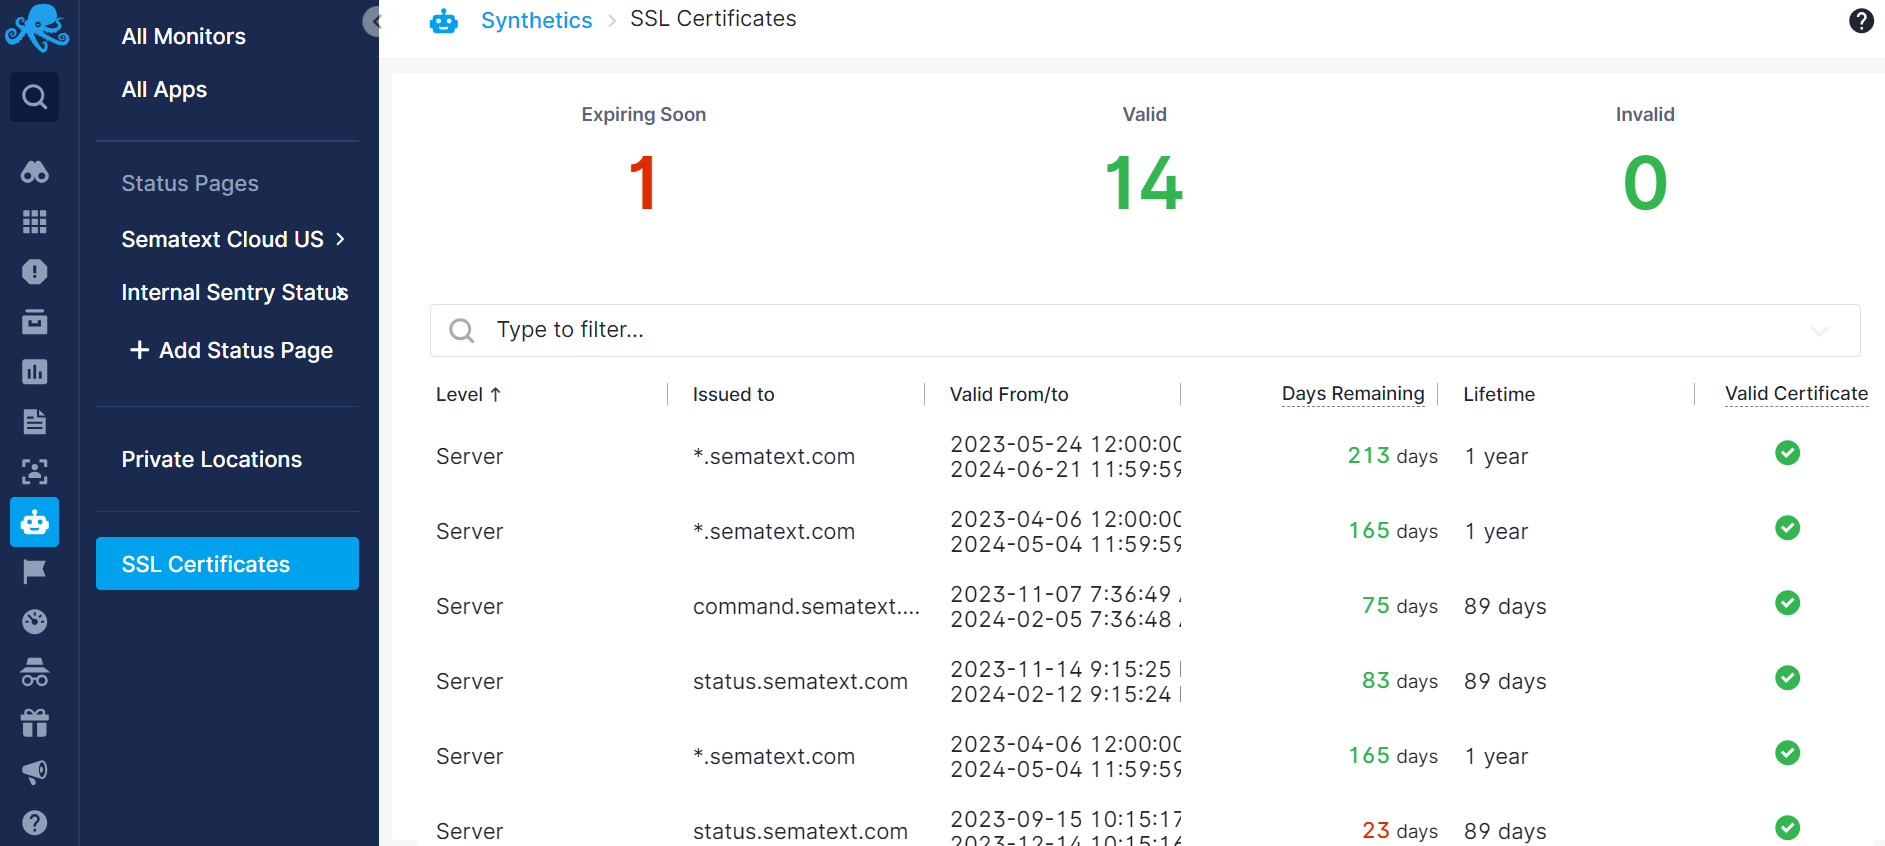Image resolution: width=1885 pixels, height=846 pixels.
Task: Open Internal Sentry Status page
Action: [234, 292]
